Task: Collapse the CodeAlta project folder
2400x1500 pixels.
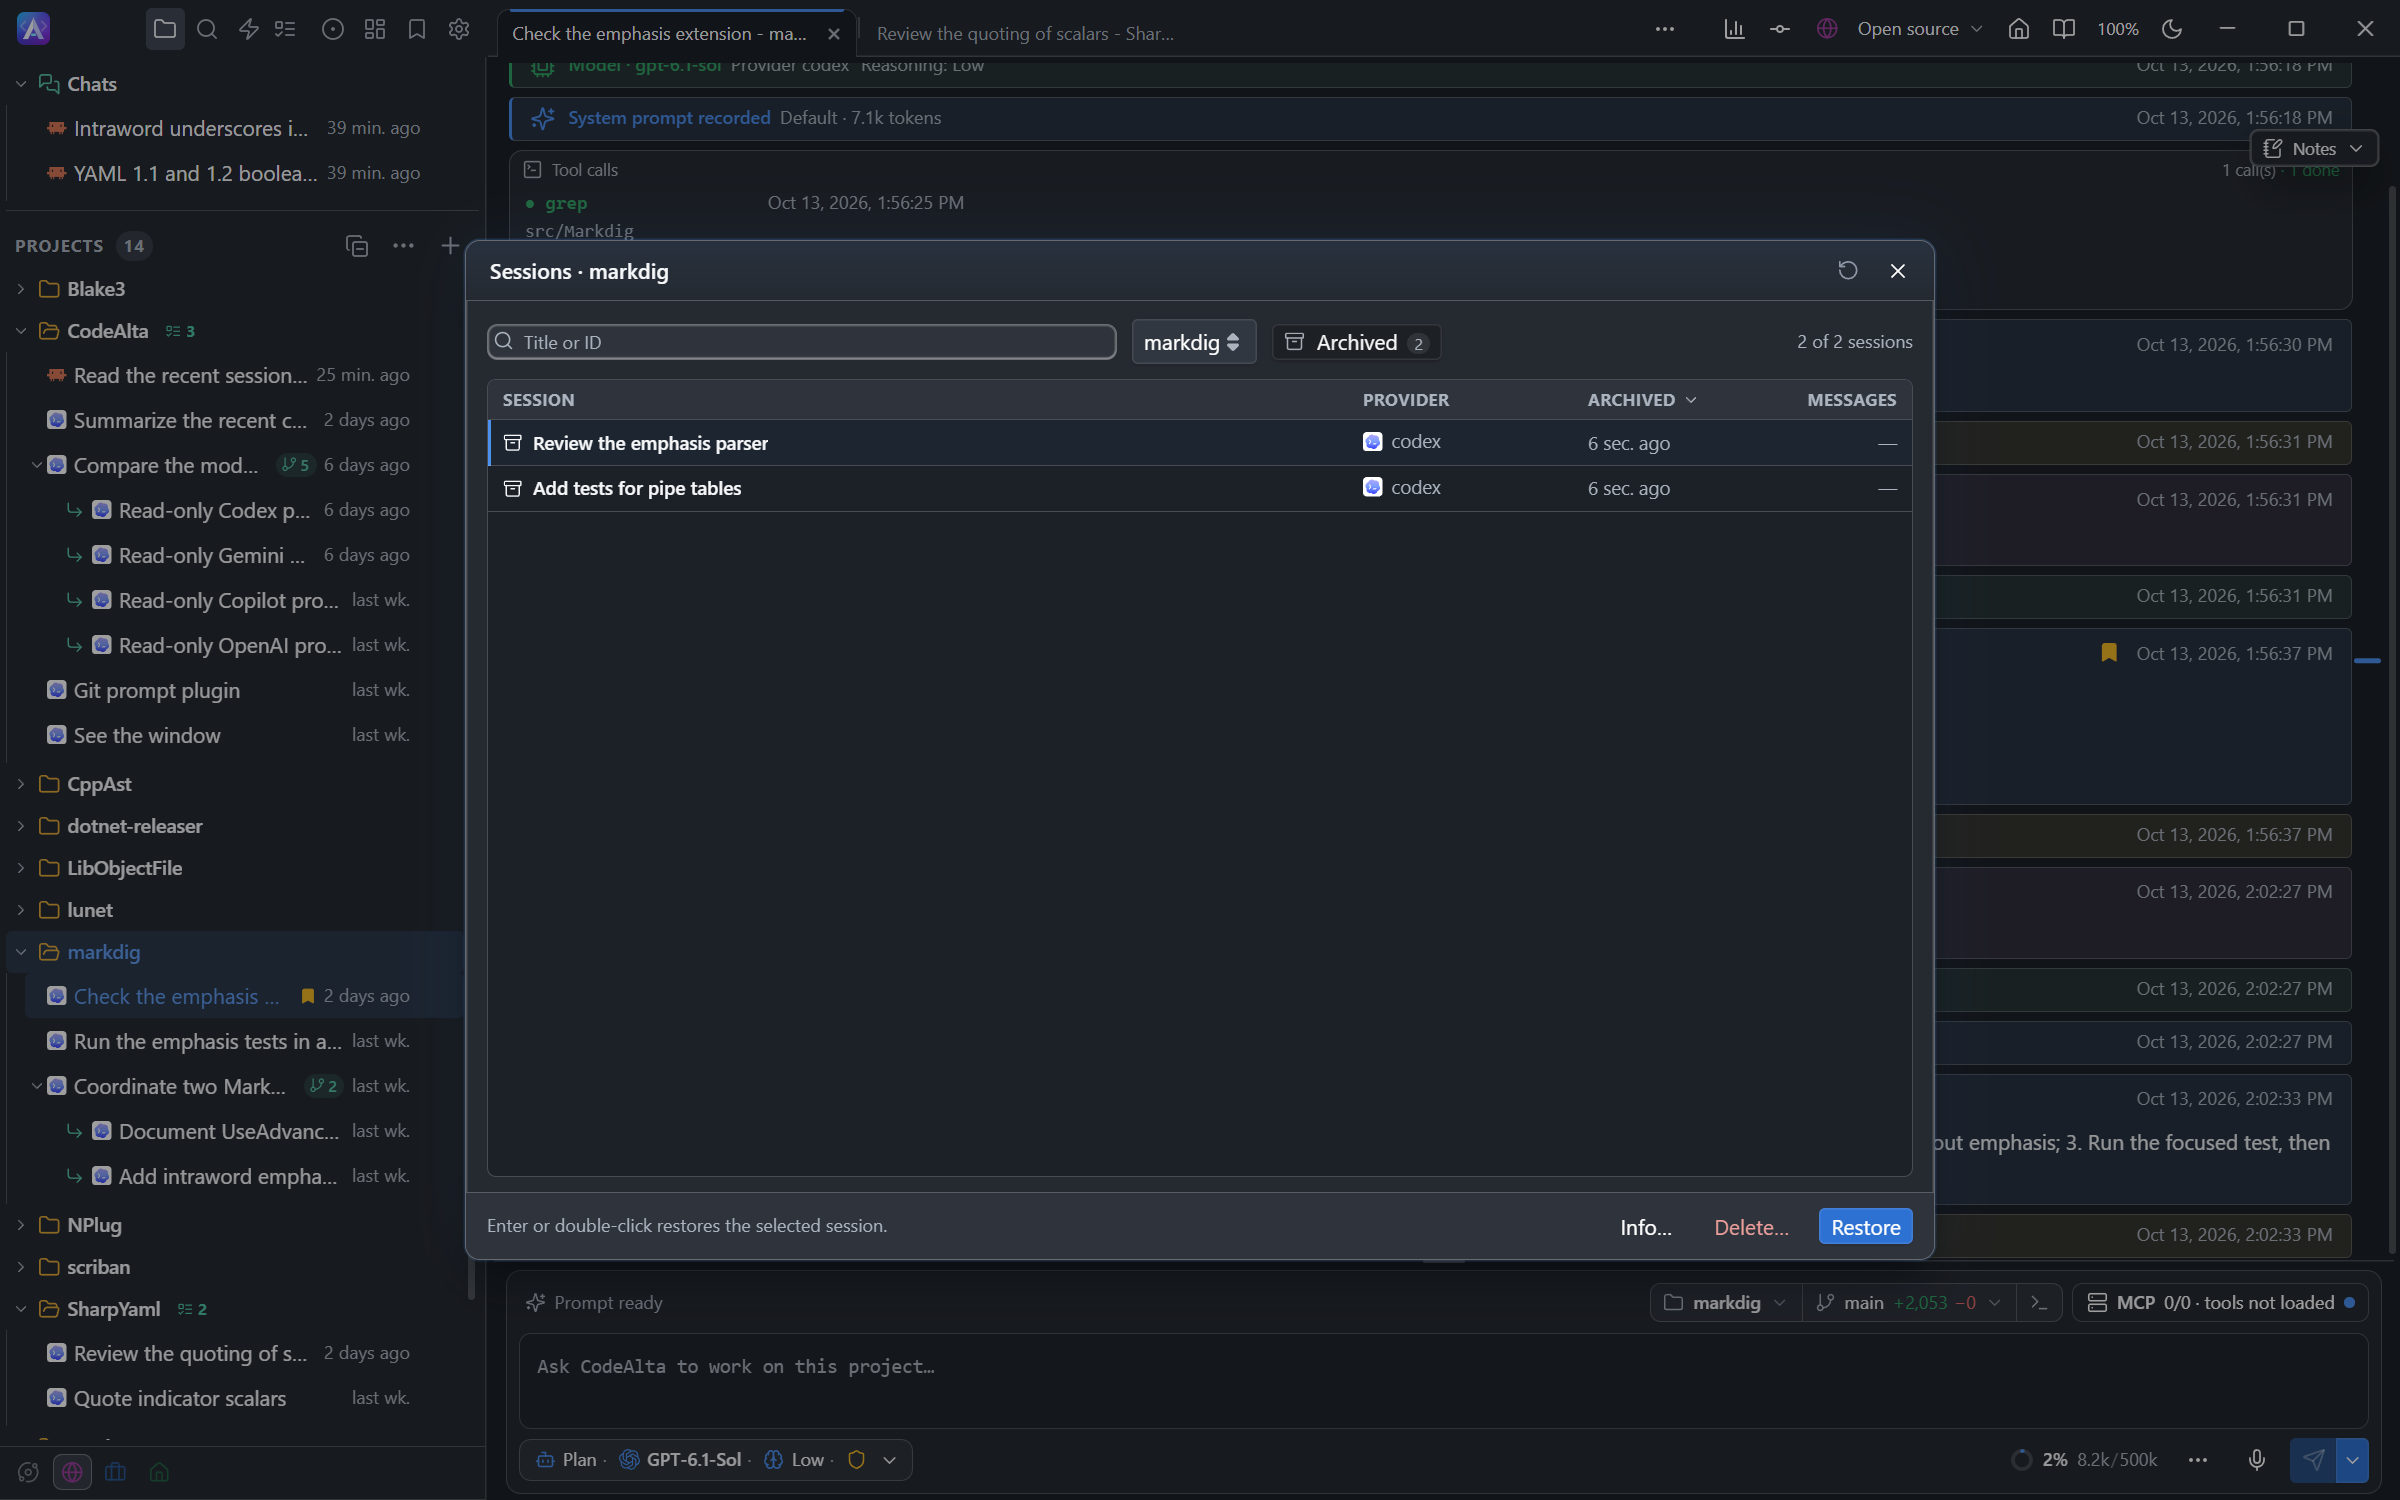Action: (x=20, y=331)
